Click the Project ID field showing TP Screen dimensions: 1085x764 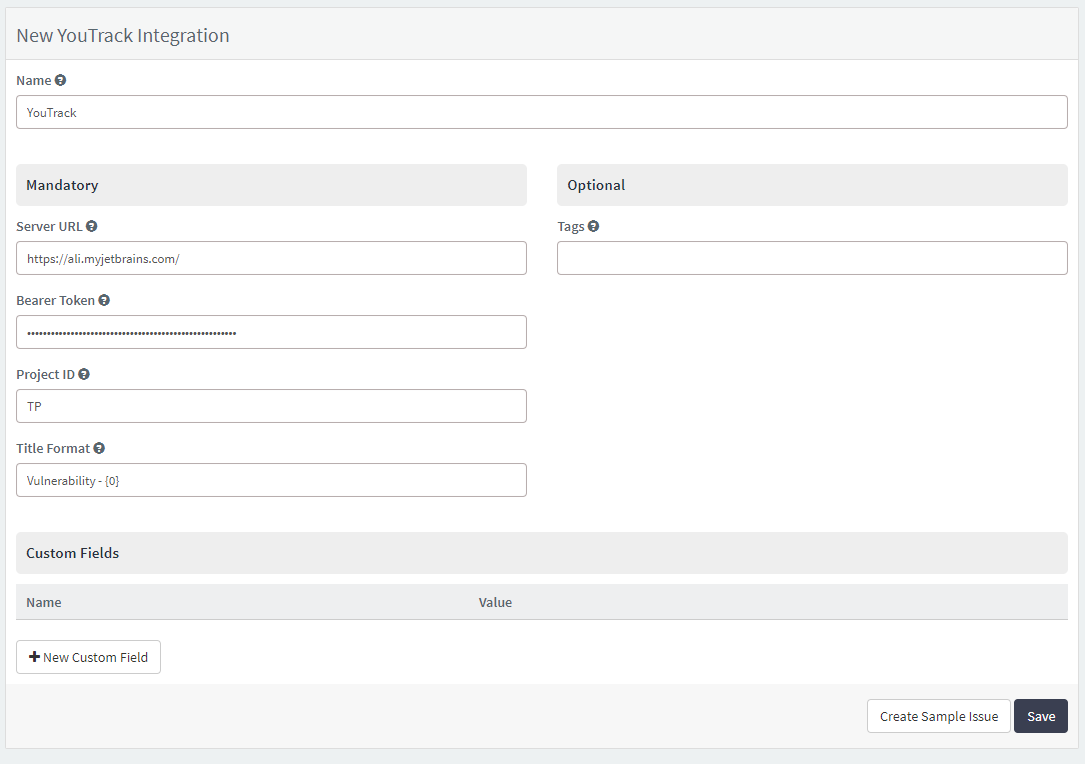point(271,406)
